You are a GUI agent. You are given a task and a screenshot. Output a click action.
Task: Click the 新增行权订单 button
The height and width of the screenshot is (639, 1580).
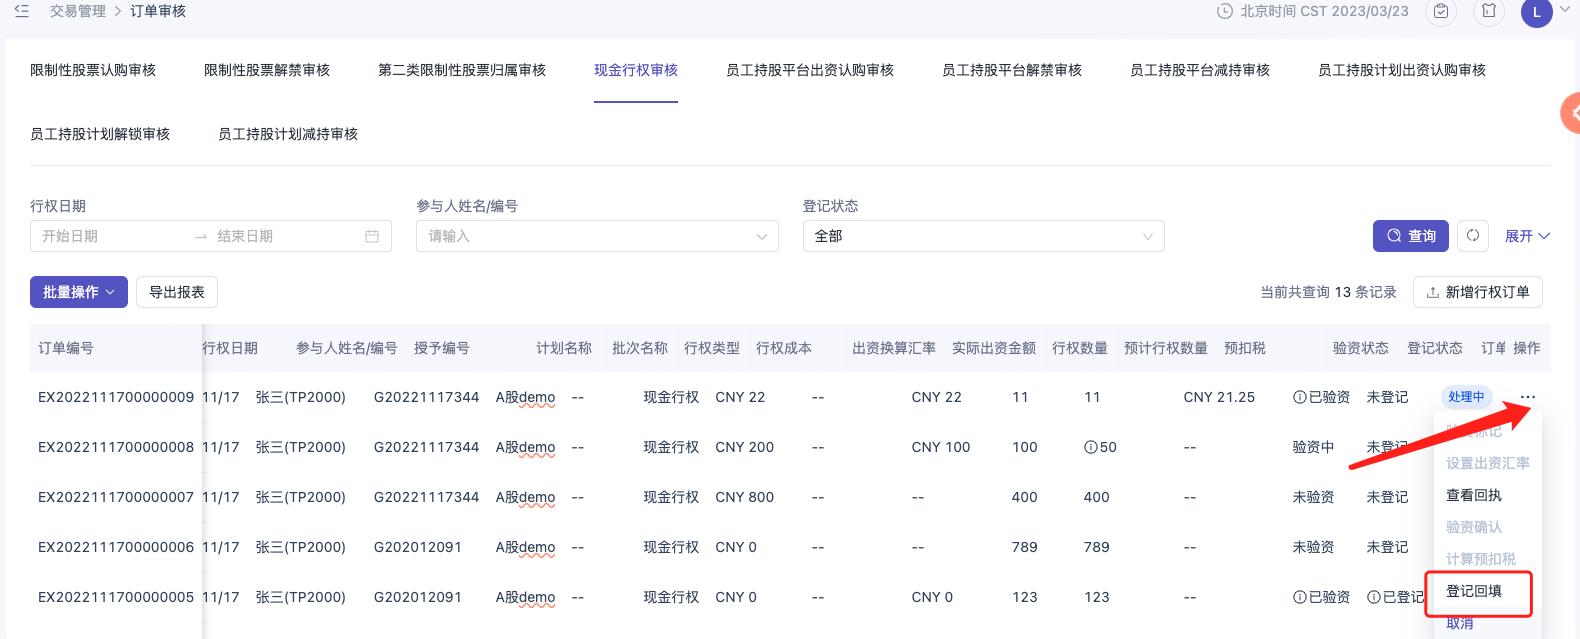pyautogui.click(x=1478, y=292)
